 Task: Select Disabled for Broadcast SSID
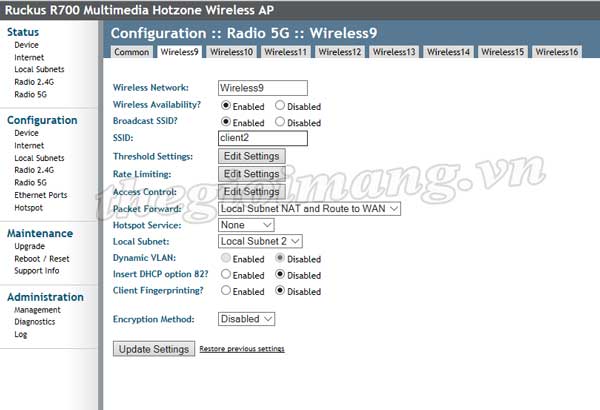pyautogui.click(x=280, y=122)
